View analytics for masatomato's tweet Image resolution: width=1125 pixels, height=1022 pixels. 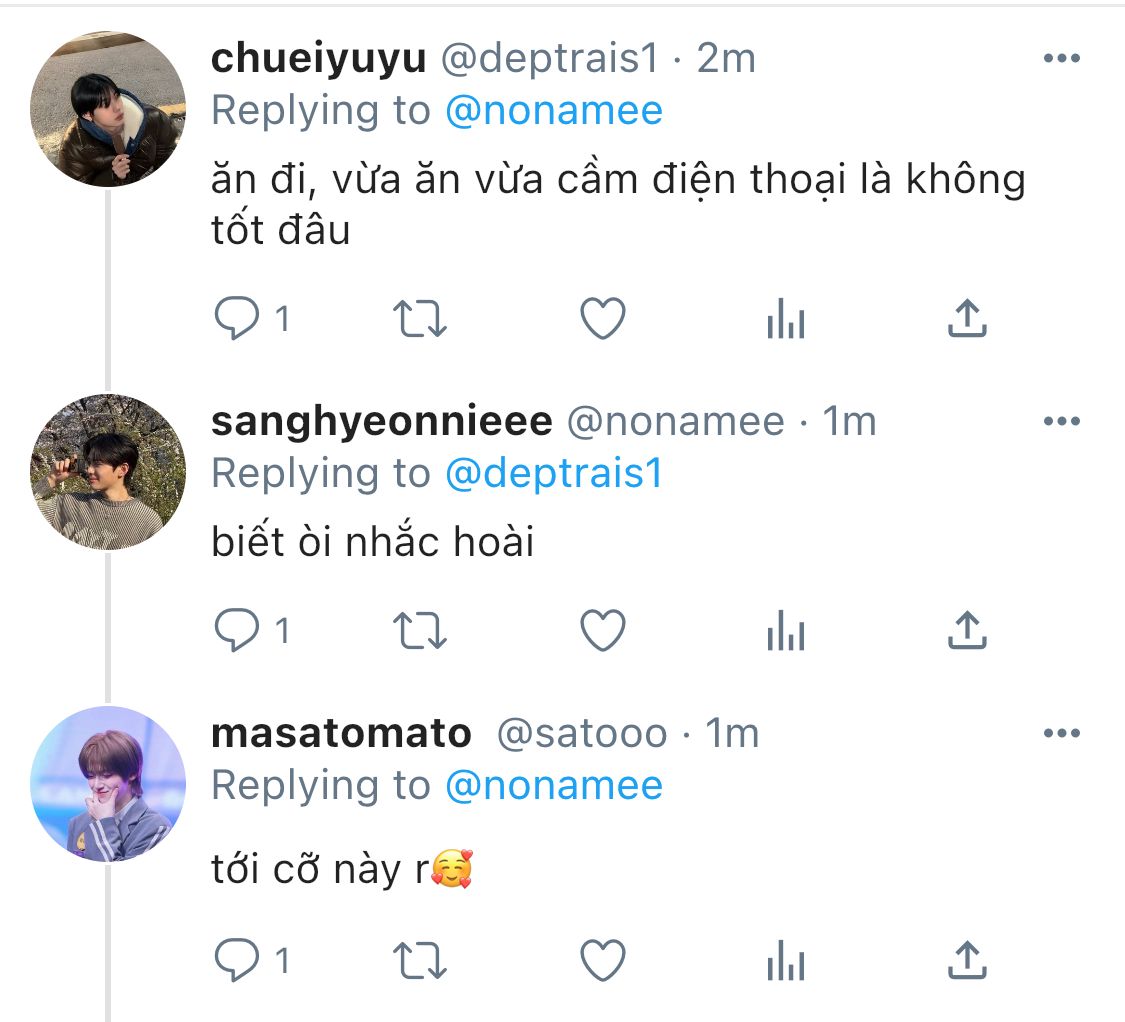point(785,961)
